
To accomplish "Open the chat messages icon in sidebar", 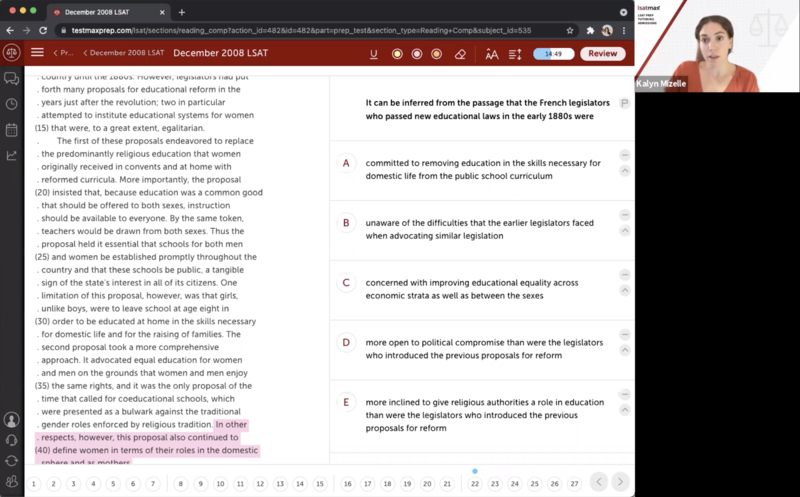I will point(12,78).
